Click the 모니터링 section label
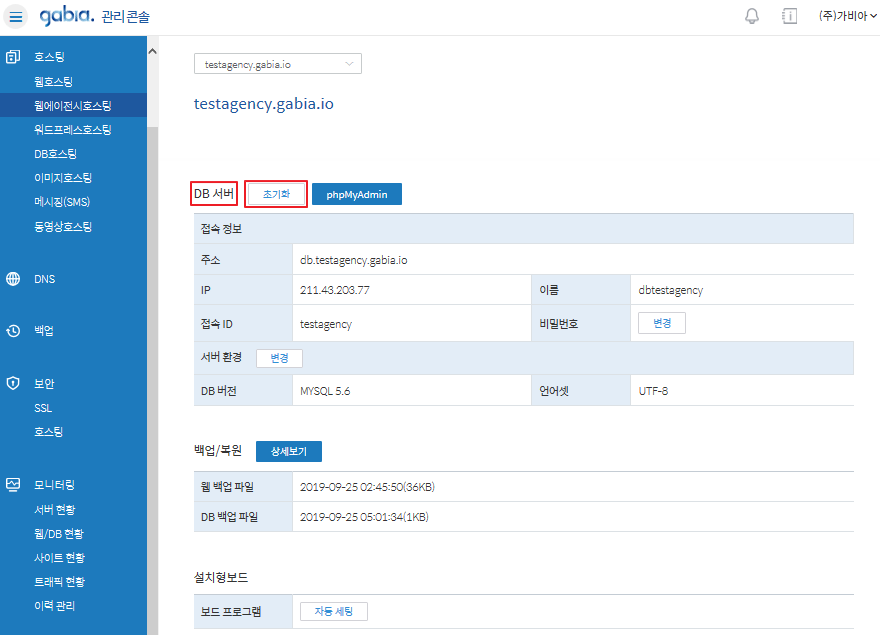 pos(54,485)
